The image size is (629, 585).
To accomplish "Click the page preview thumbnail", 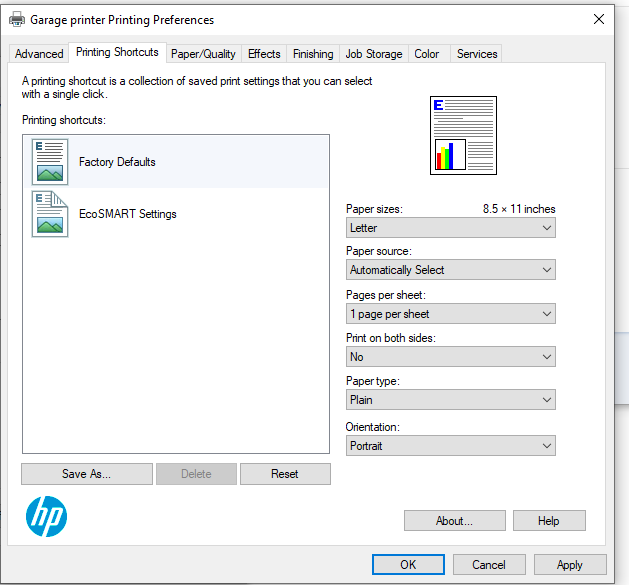I will pos(463,135).
